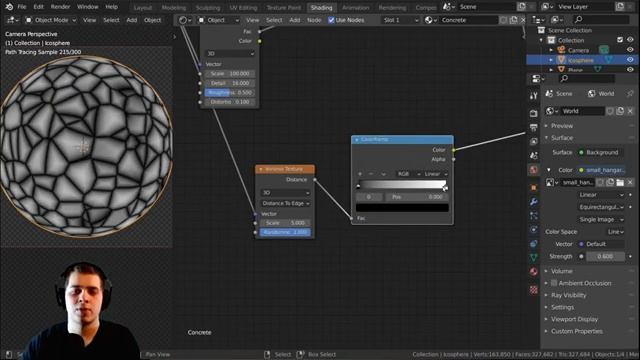Click the Object shader type selector
This screenshot has height=360, width=640.
[x=219, y=20]
